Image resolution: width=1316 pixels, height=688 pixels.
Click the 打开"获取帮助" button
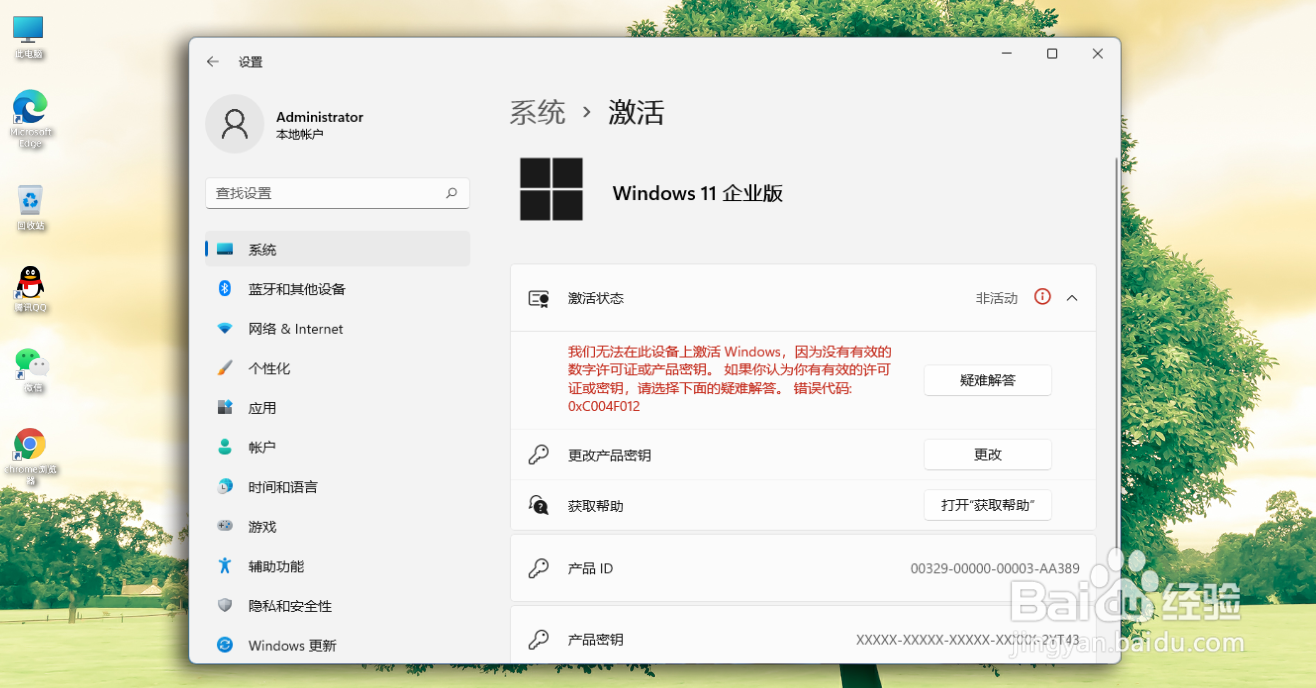pyautogui.click(x=988, y=505)
